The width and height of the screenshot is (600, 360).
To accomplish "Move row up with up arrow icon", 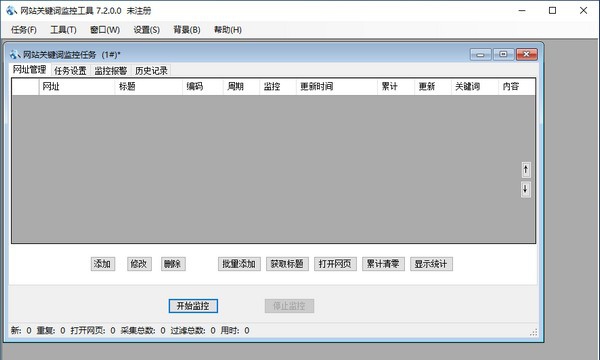I will tap(526, 170).
